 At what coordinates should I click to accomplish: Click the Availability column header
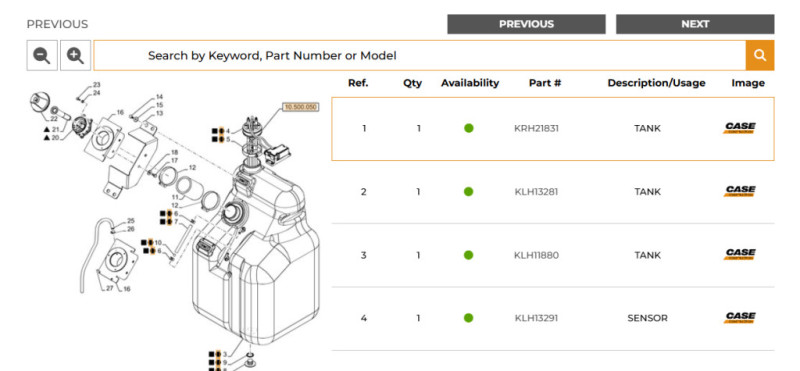(470, 83)
